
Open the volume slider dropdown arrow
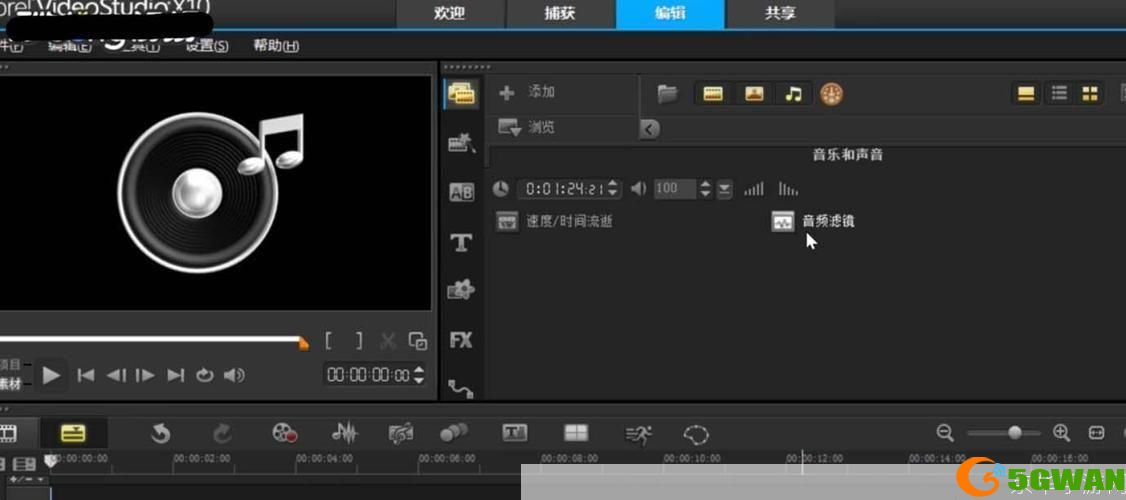point(725,189)
